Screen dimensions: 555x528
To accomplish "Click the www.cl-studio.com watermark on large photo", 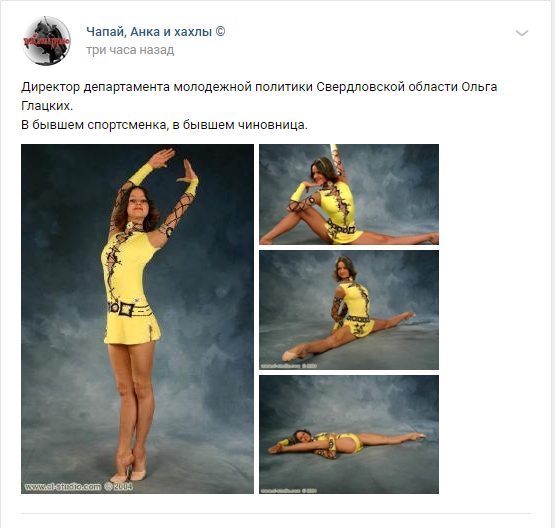I will pyautogui.click(x=79, y=487).
